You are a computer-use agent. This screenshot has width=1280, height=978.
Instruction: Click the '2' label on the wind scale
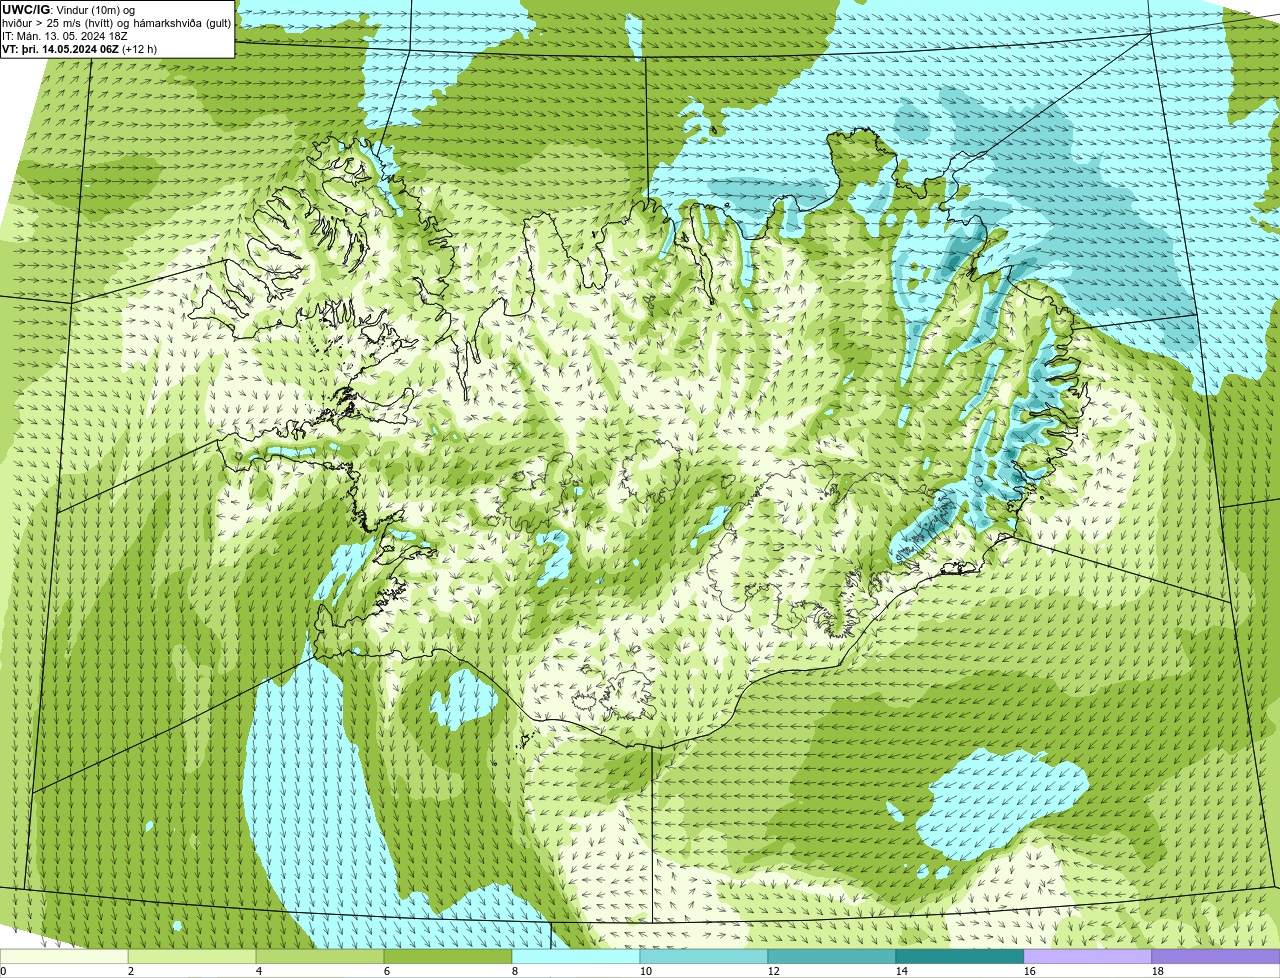130,971
